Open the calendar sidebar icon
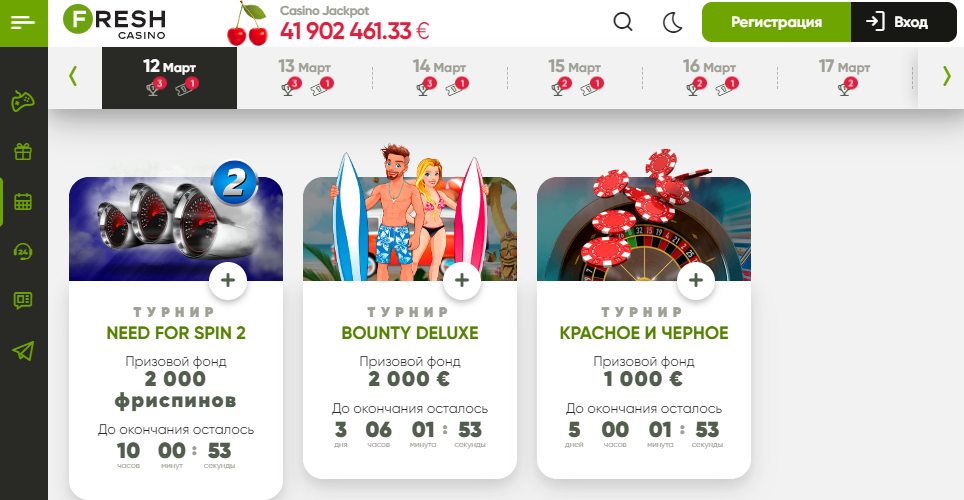 point(23,202)
